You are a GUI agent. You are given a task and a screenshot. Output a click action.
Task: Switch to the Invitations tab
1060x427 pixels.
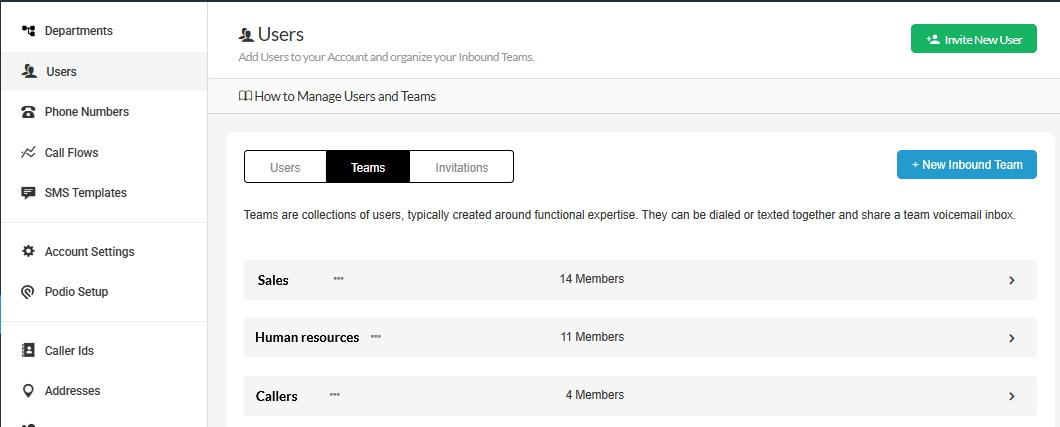461,167
